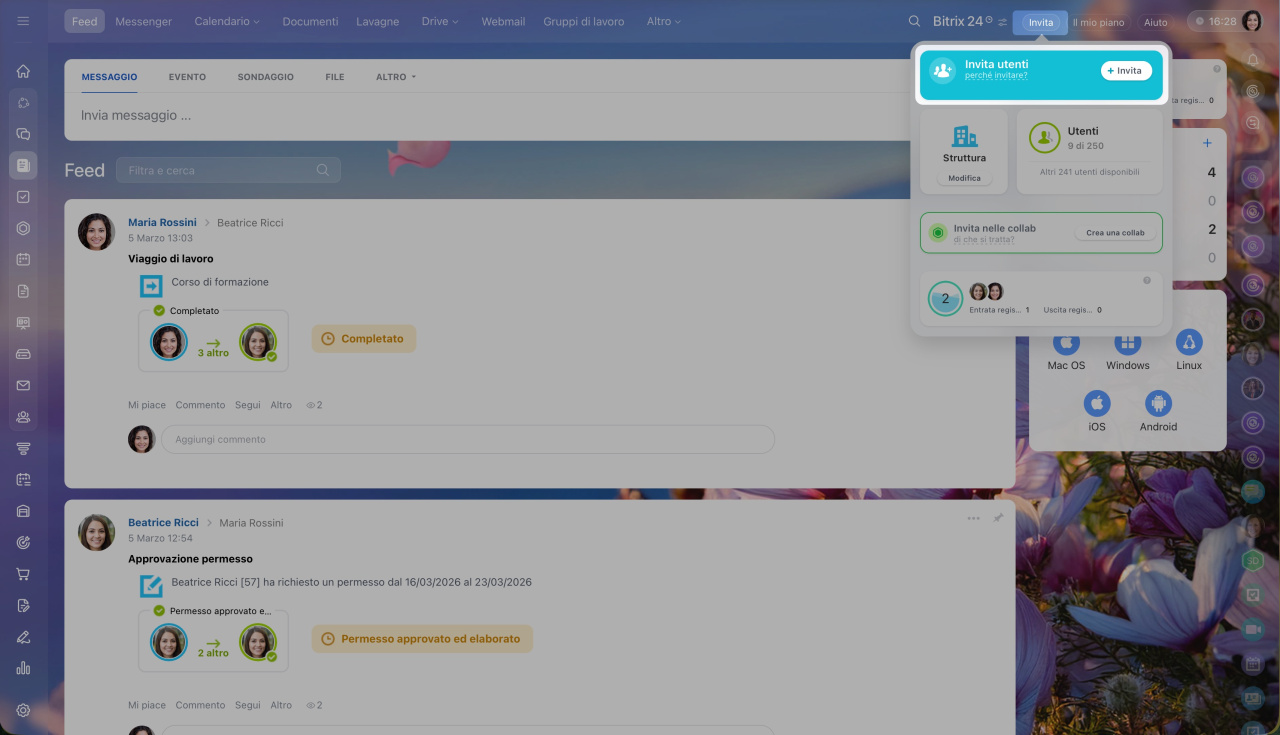Switch to the SONDAGGIO tab
The image size is (1280, 735).
point(265,77)
